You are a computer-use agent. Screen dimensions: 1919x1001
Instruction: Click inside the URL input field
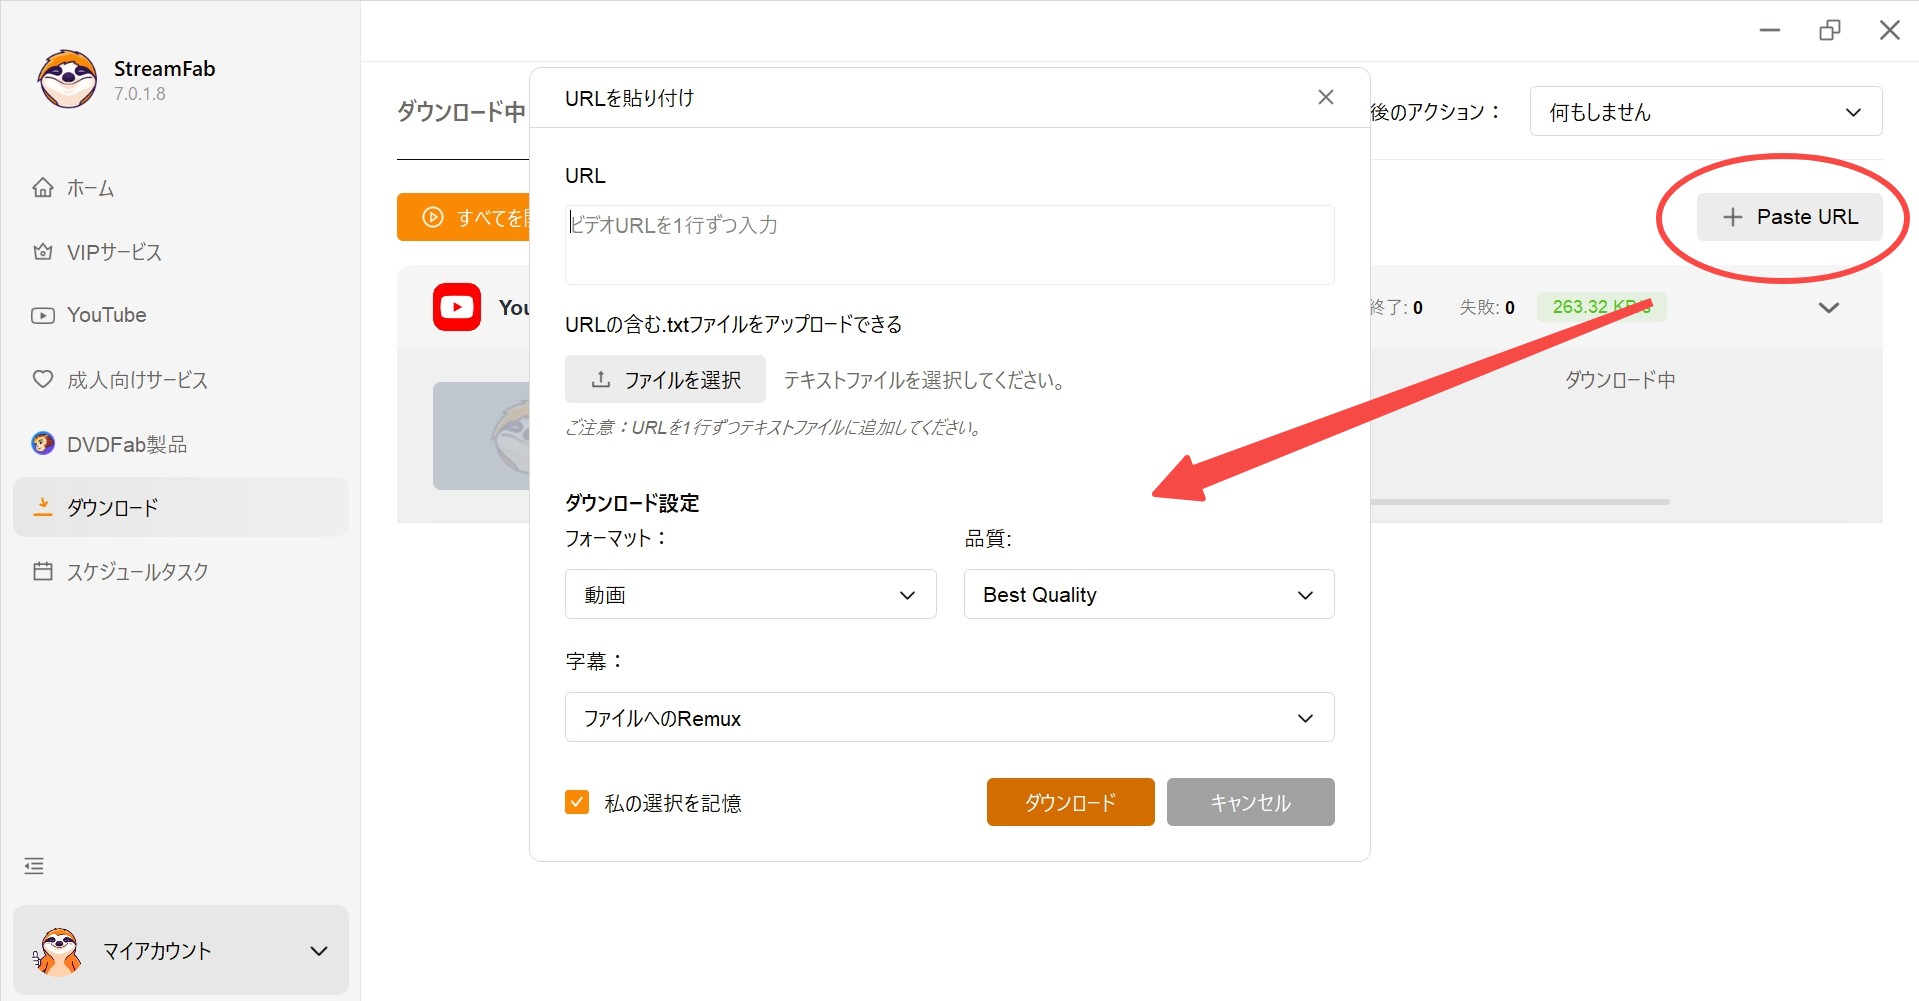tap(948, 244)
